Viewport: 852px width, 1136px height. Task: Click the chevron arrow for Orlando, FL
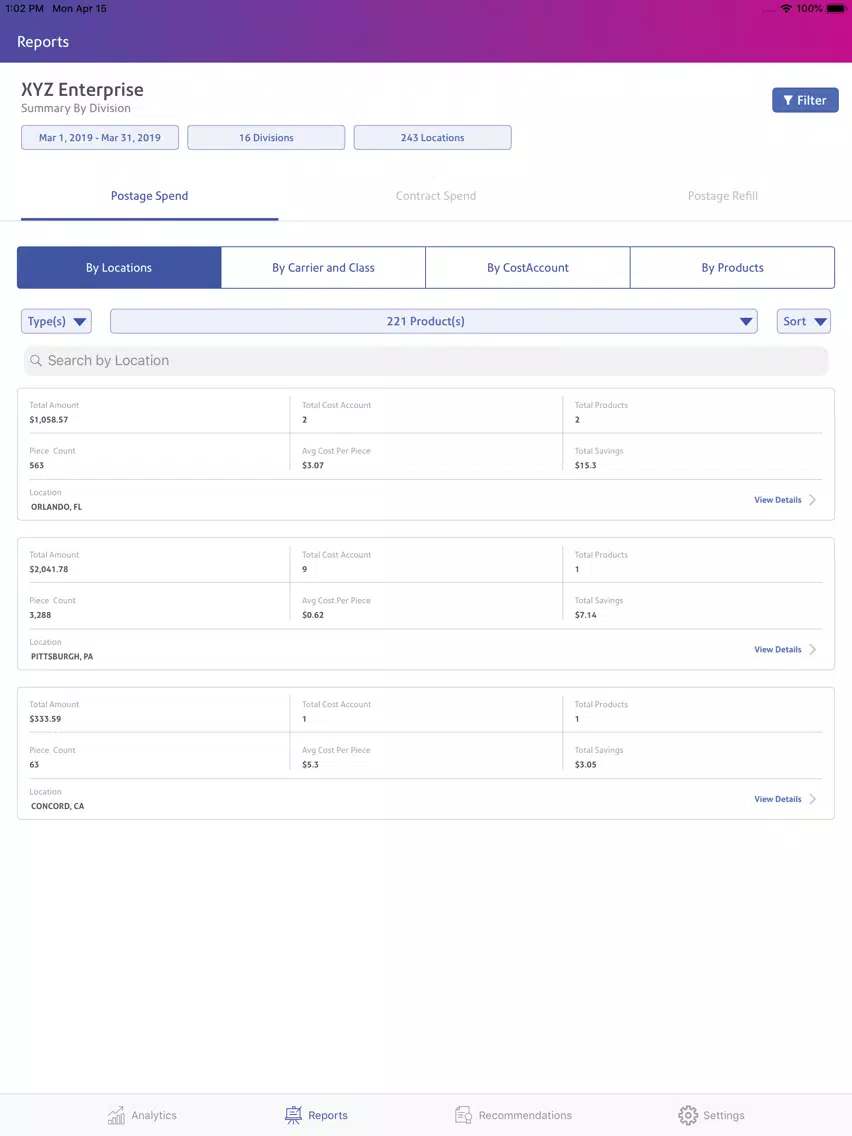pyautogui.click(x=812, y=500)
